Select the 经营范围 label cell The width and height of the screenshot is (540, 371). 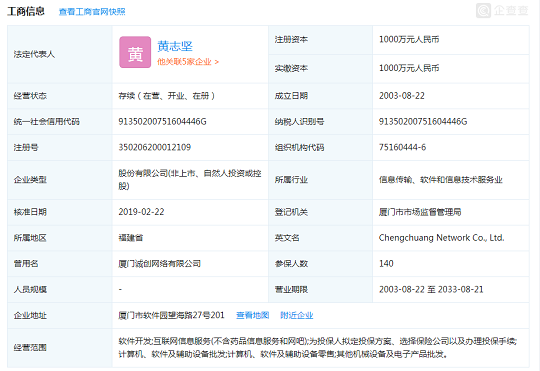[x=60, y=348]
